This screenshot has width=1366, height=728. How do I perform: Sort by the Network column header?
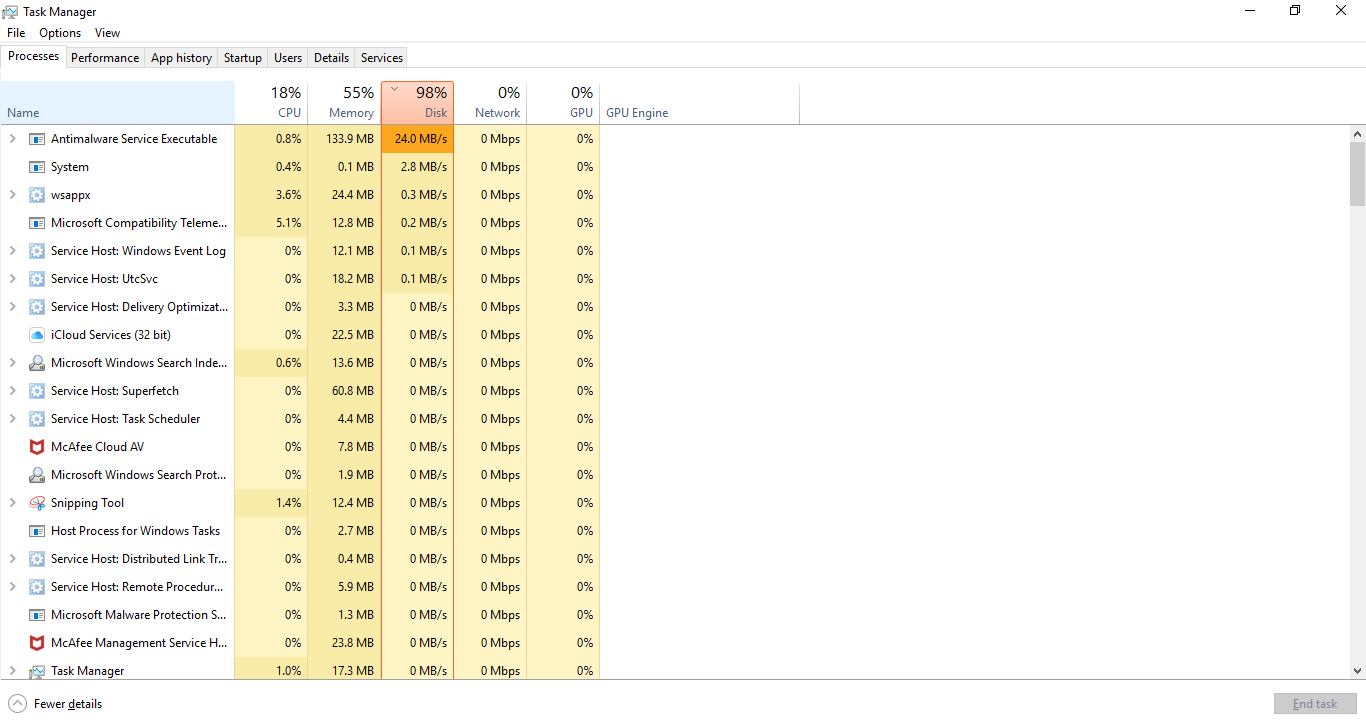point(490,103)
